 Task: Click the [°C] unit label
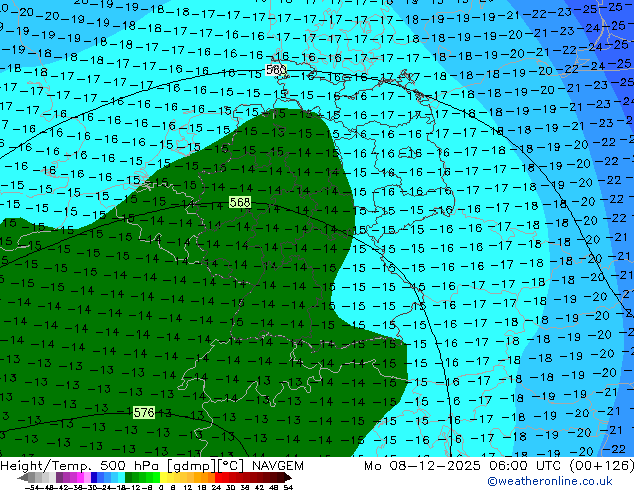point(231,466)
